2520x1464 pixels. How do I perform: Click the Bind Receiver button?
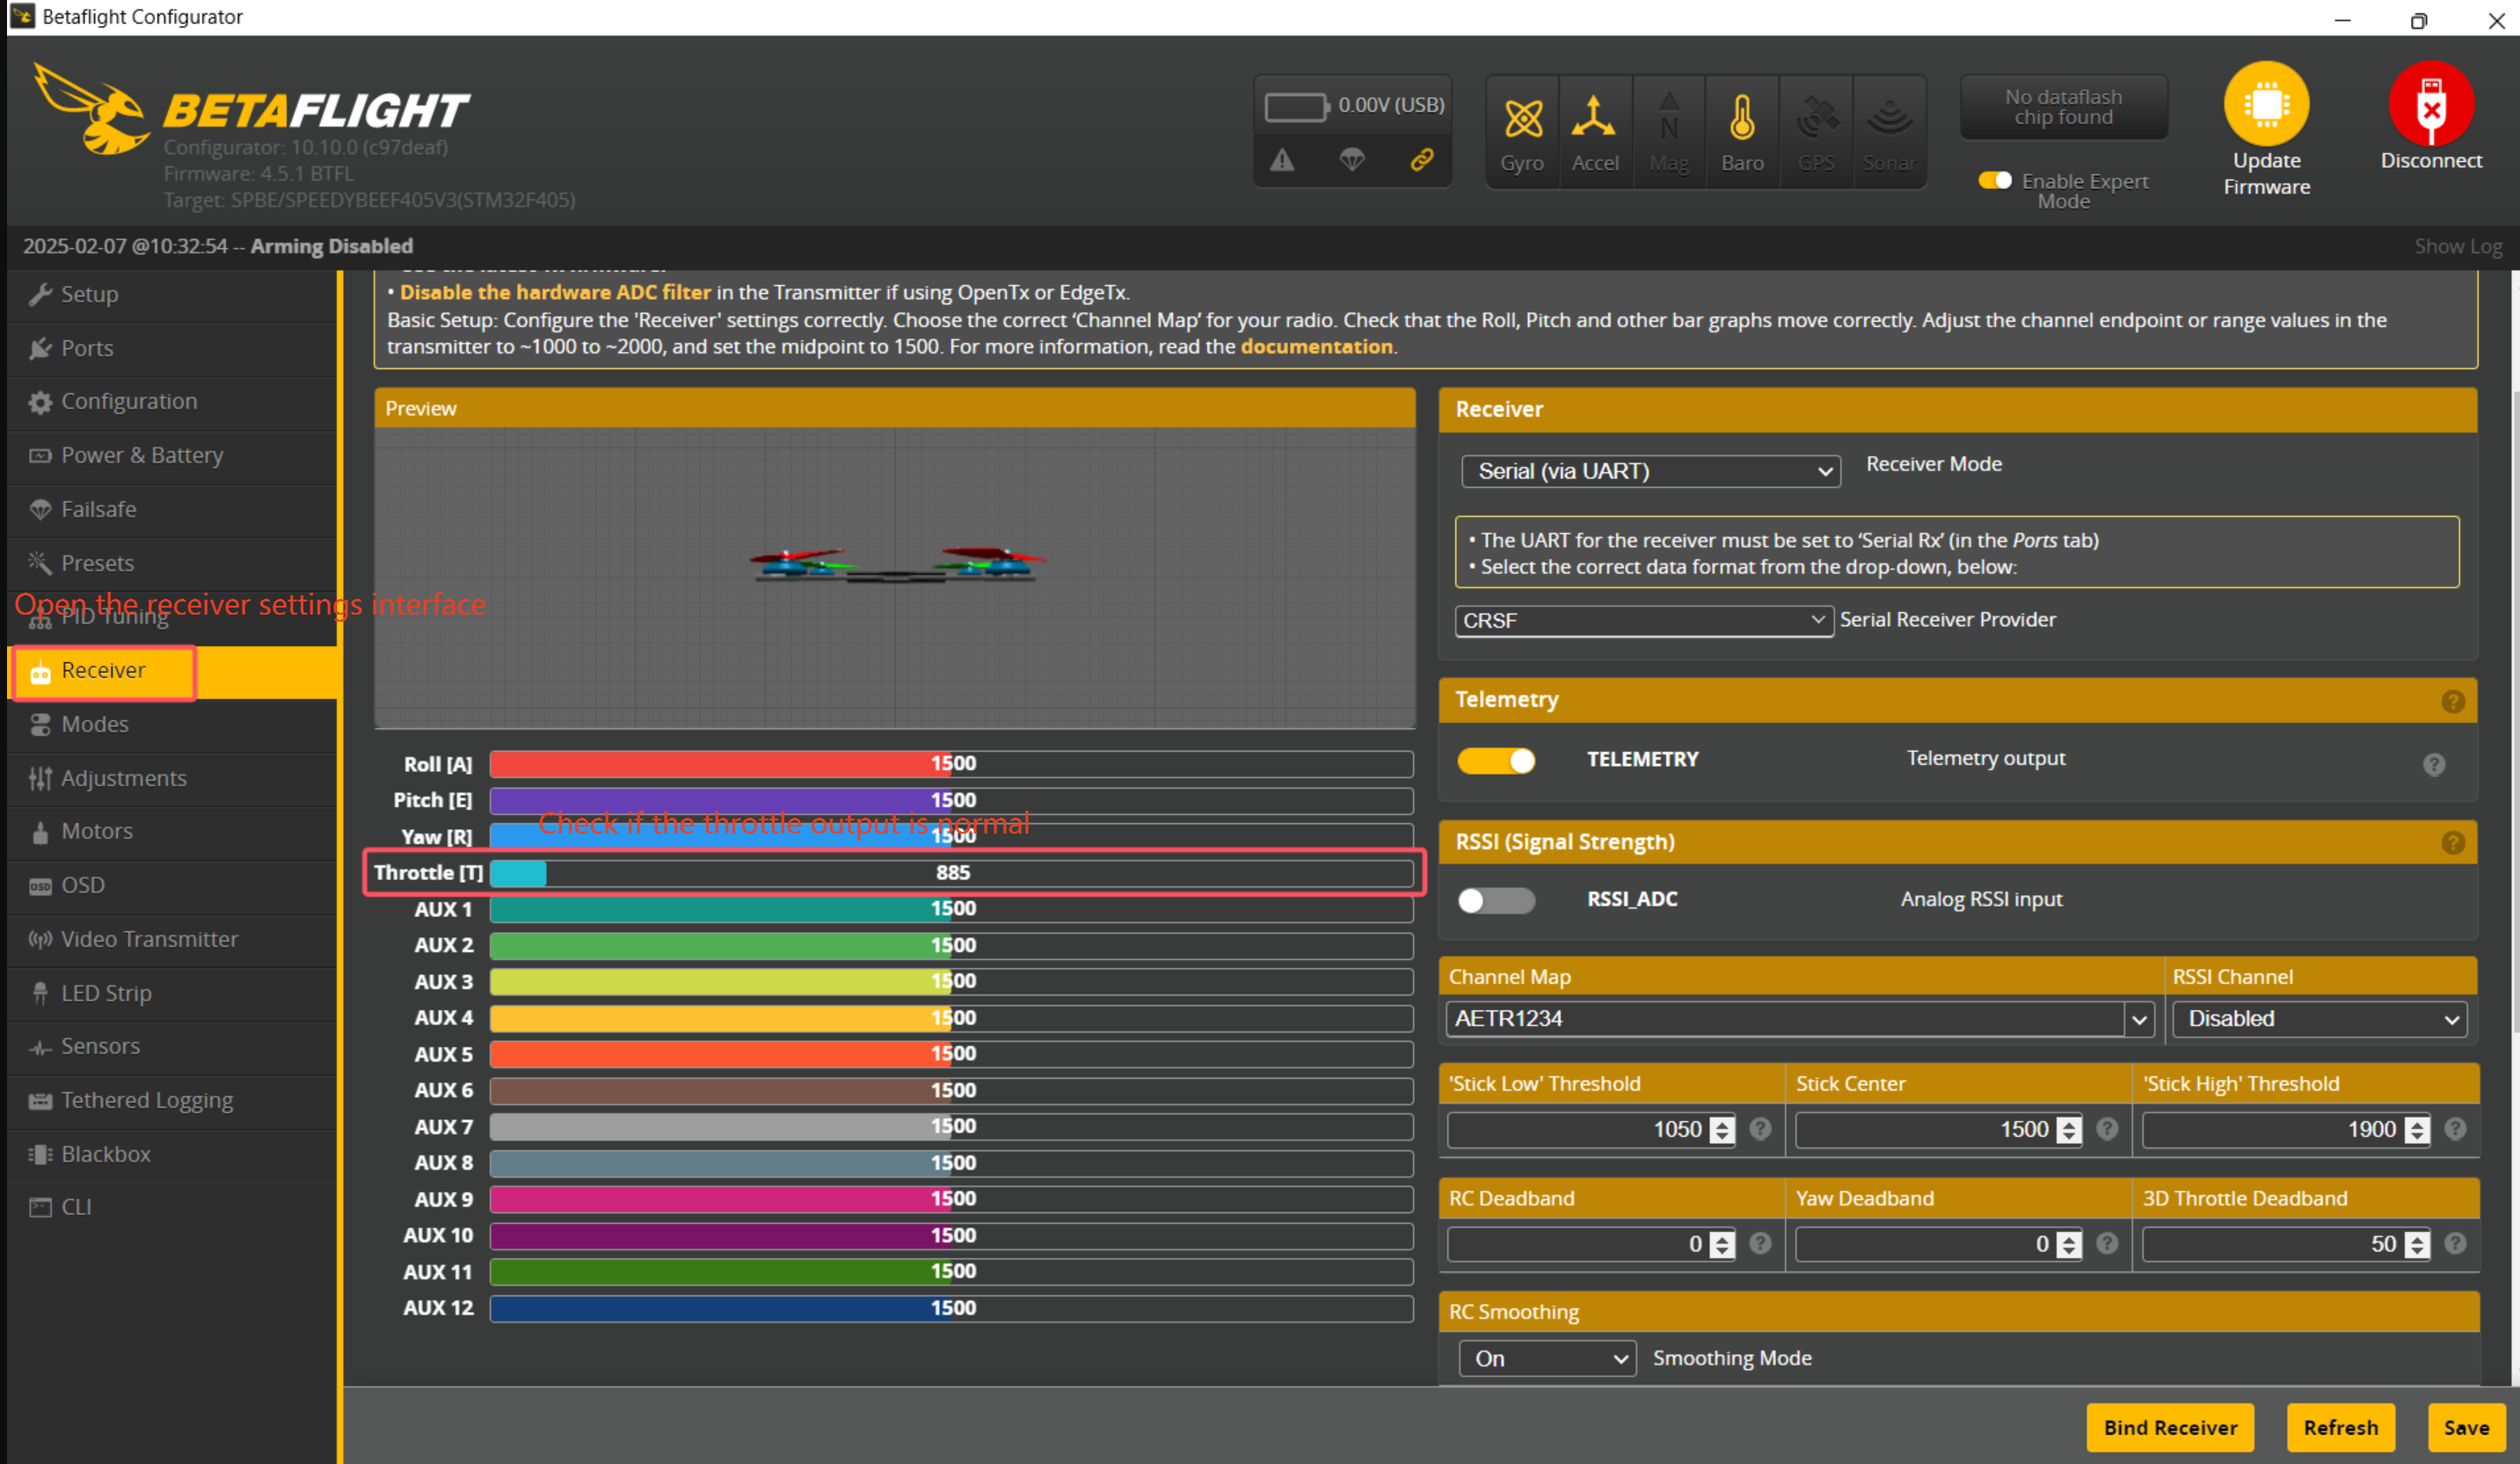[2170, 1427]
